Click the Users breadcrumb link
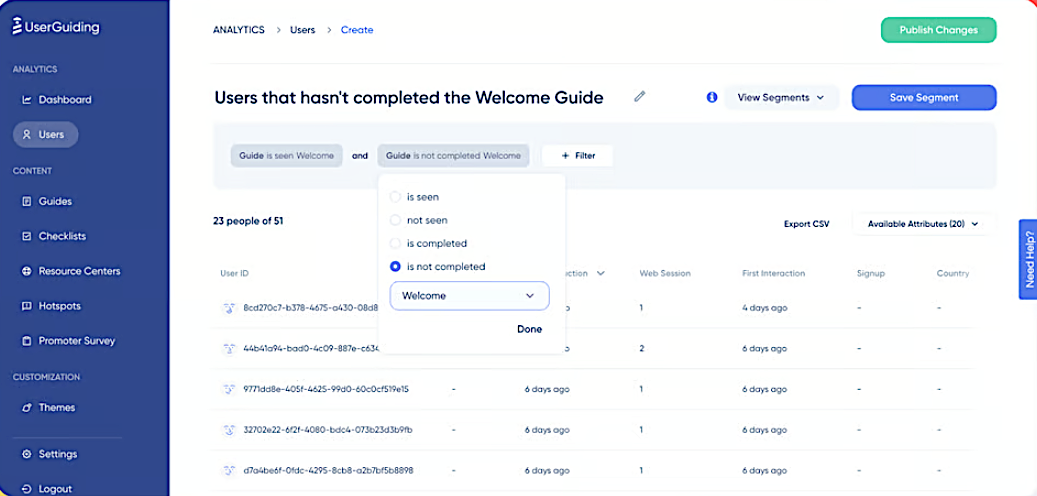Viewport: 1037px width, 496px height. (302, 30)
